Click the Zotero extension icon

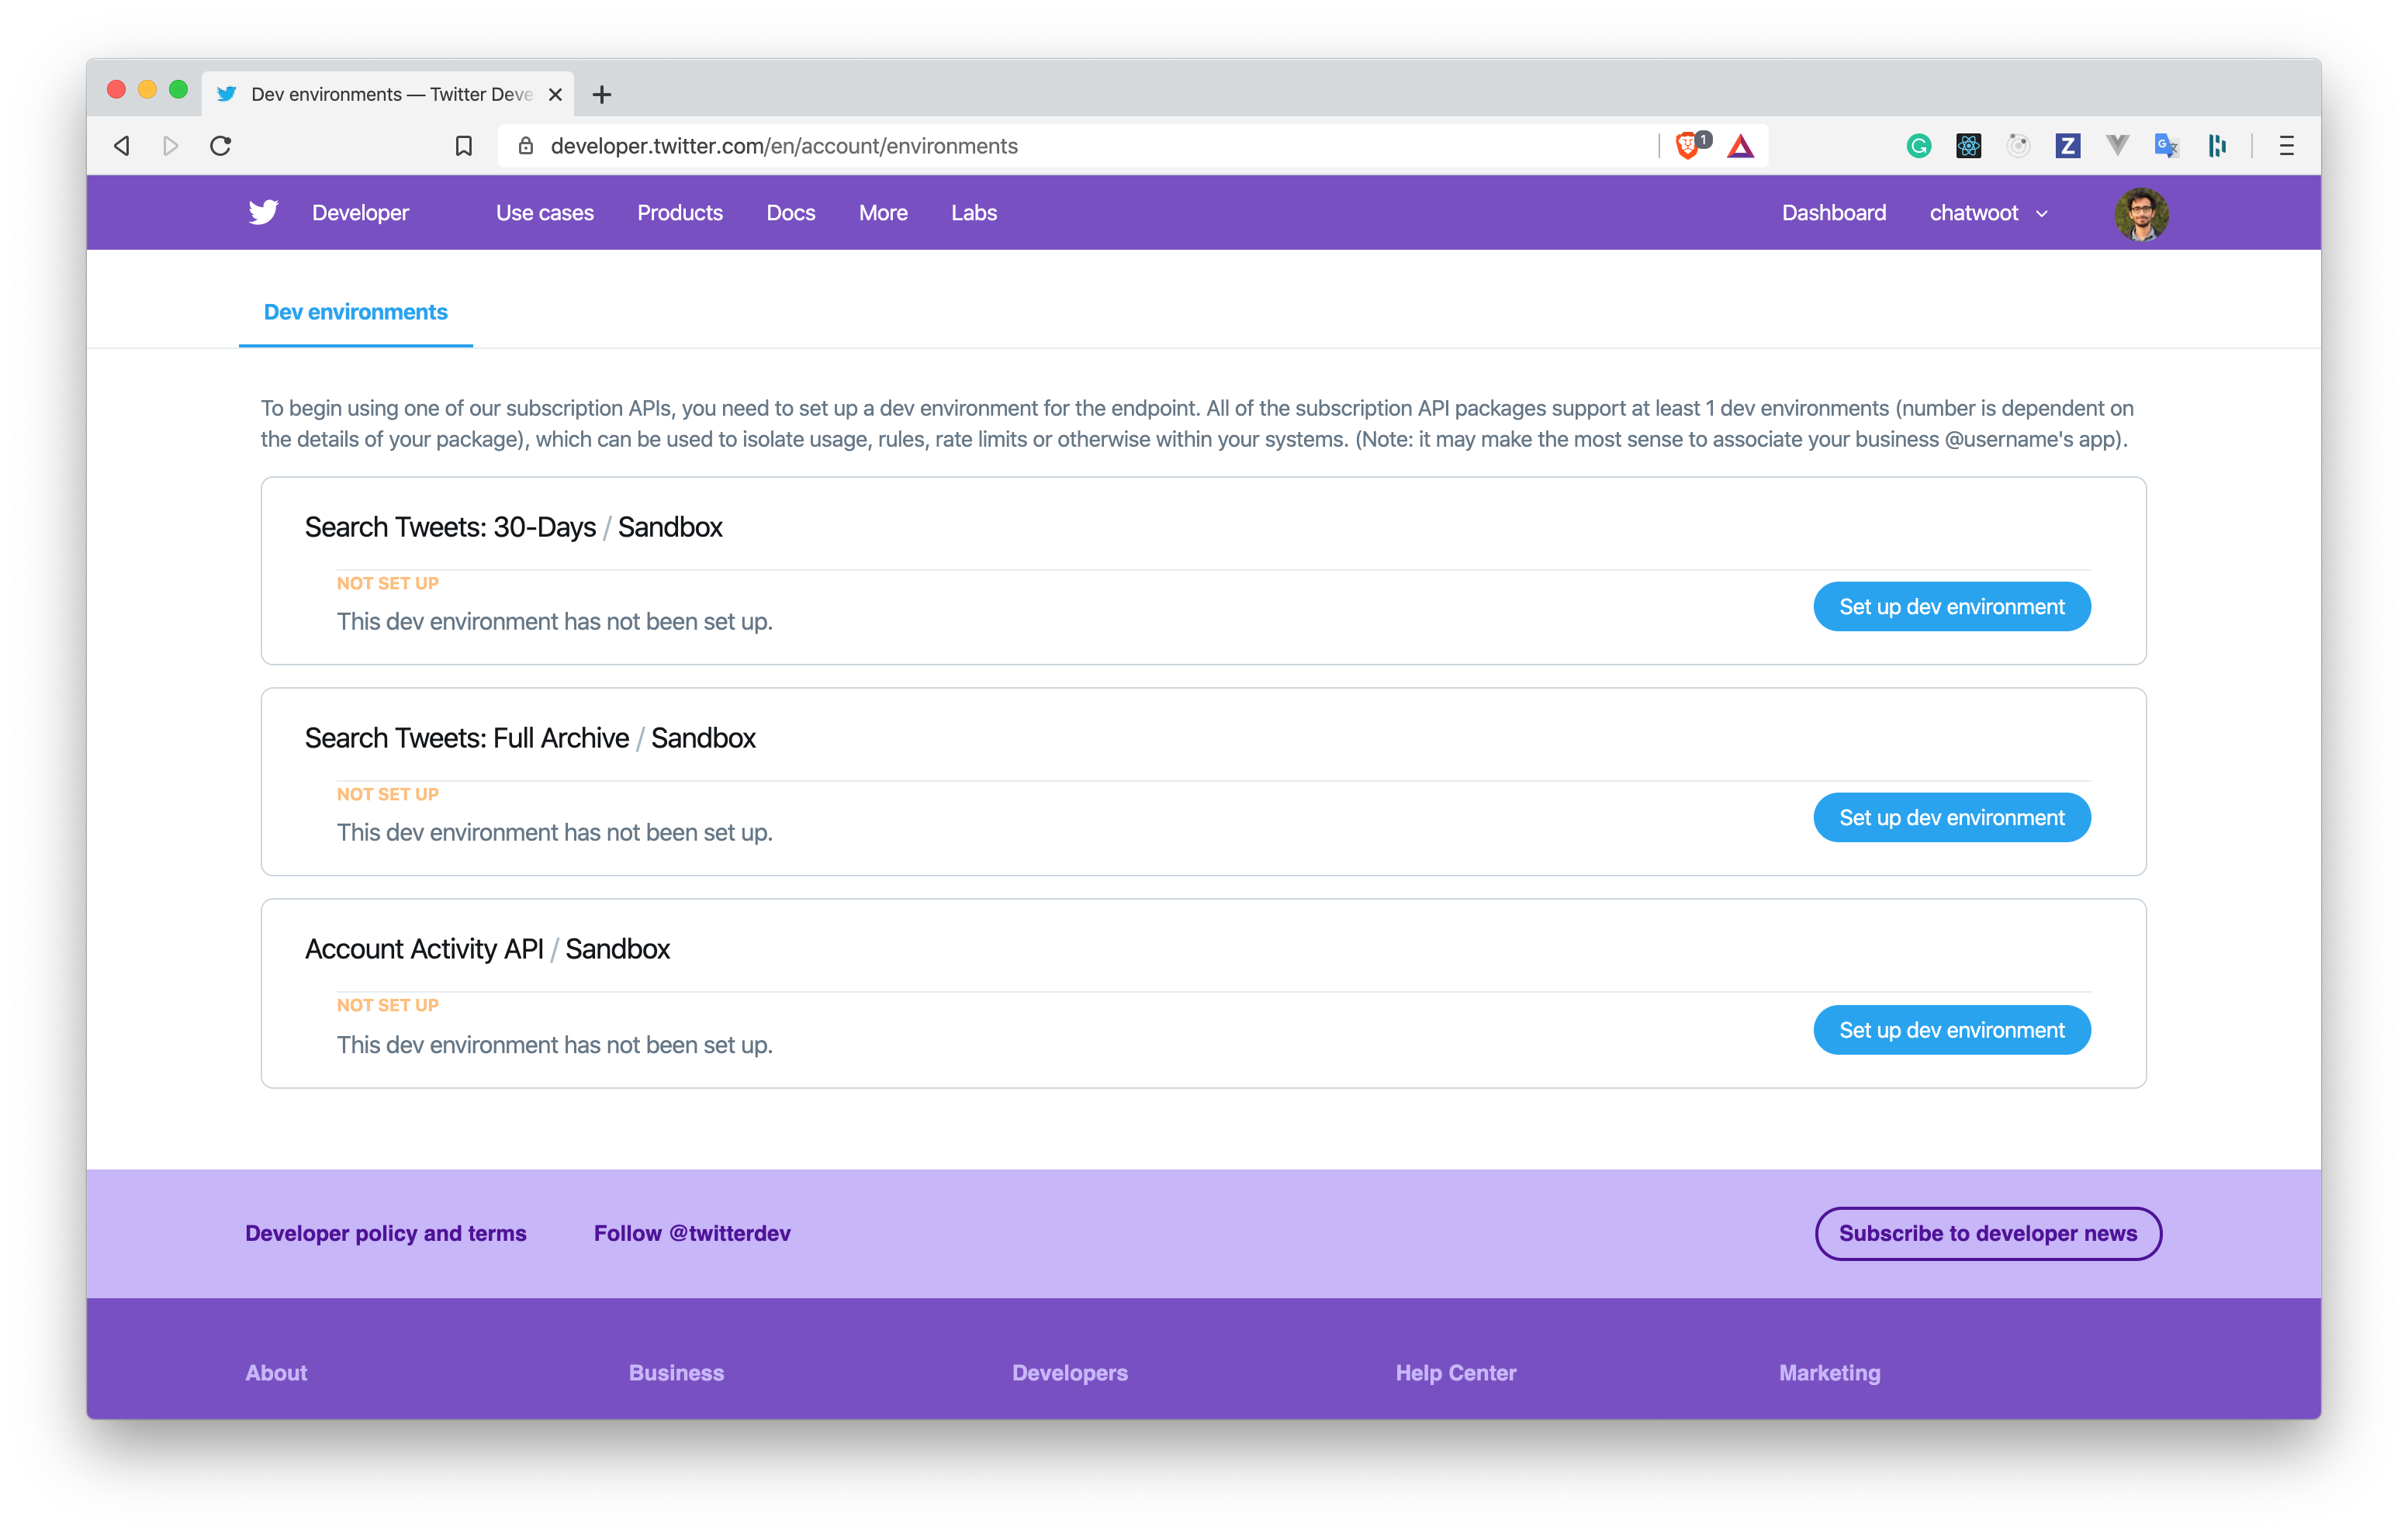pyautogui.click(x=2064, y=146)
